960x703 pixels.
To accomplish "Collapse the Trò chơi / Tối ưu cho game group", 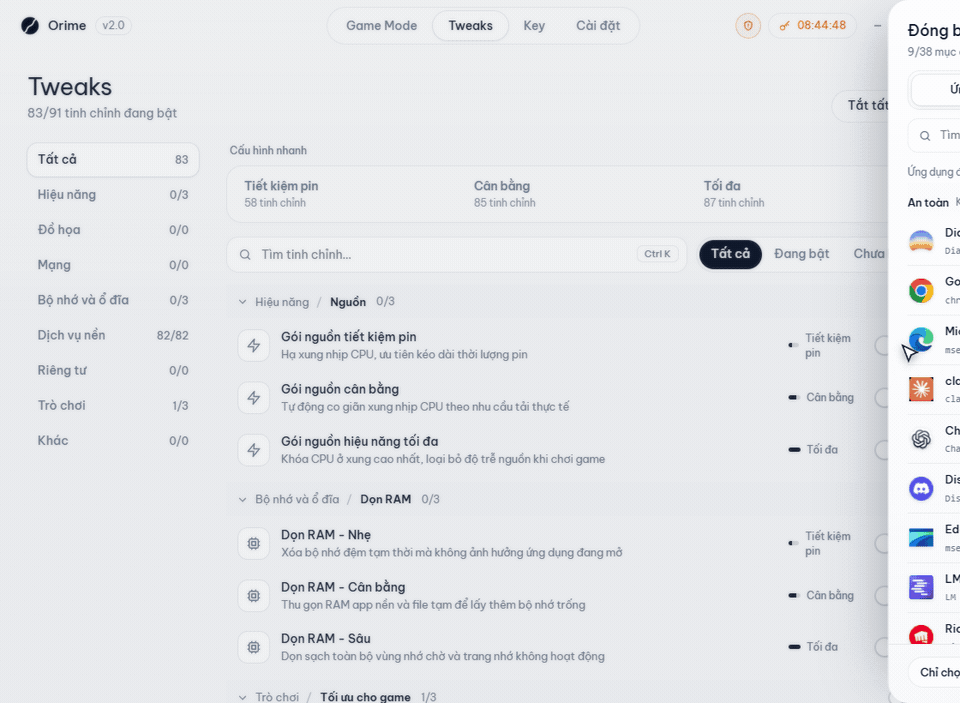I will tap(242, 697).
